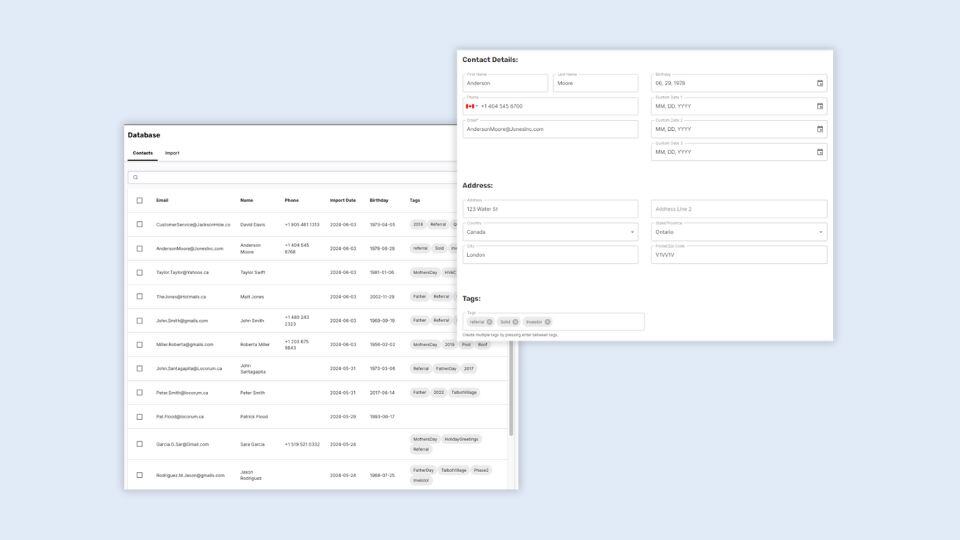Screen dimensions: 960x540
Task: Open the Birthday calendar picker icon
Action: coord(820,83)
